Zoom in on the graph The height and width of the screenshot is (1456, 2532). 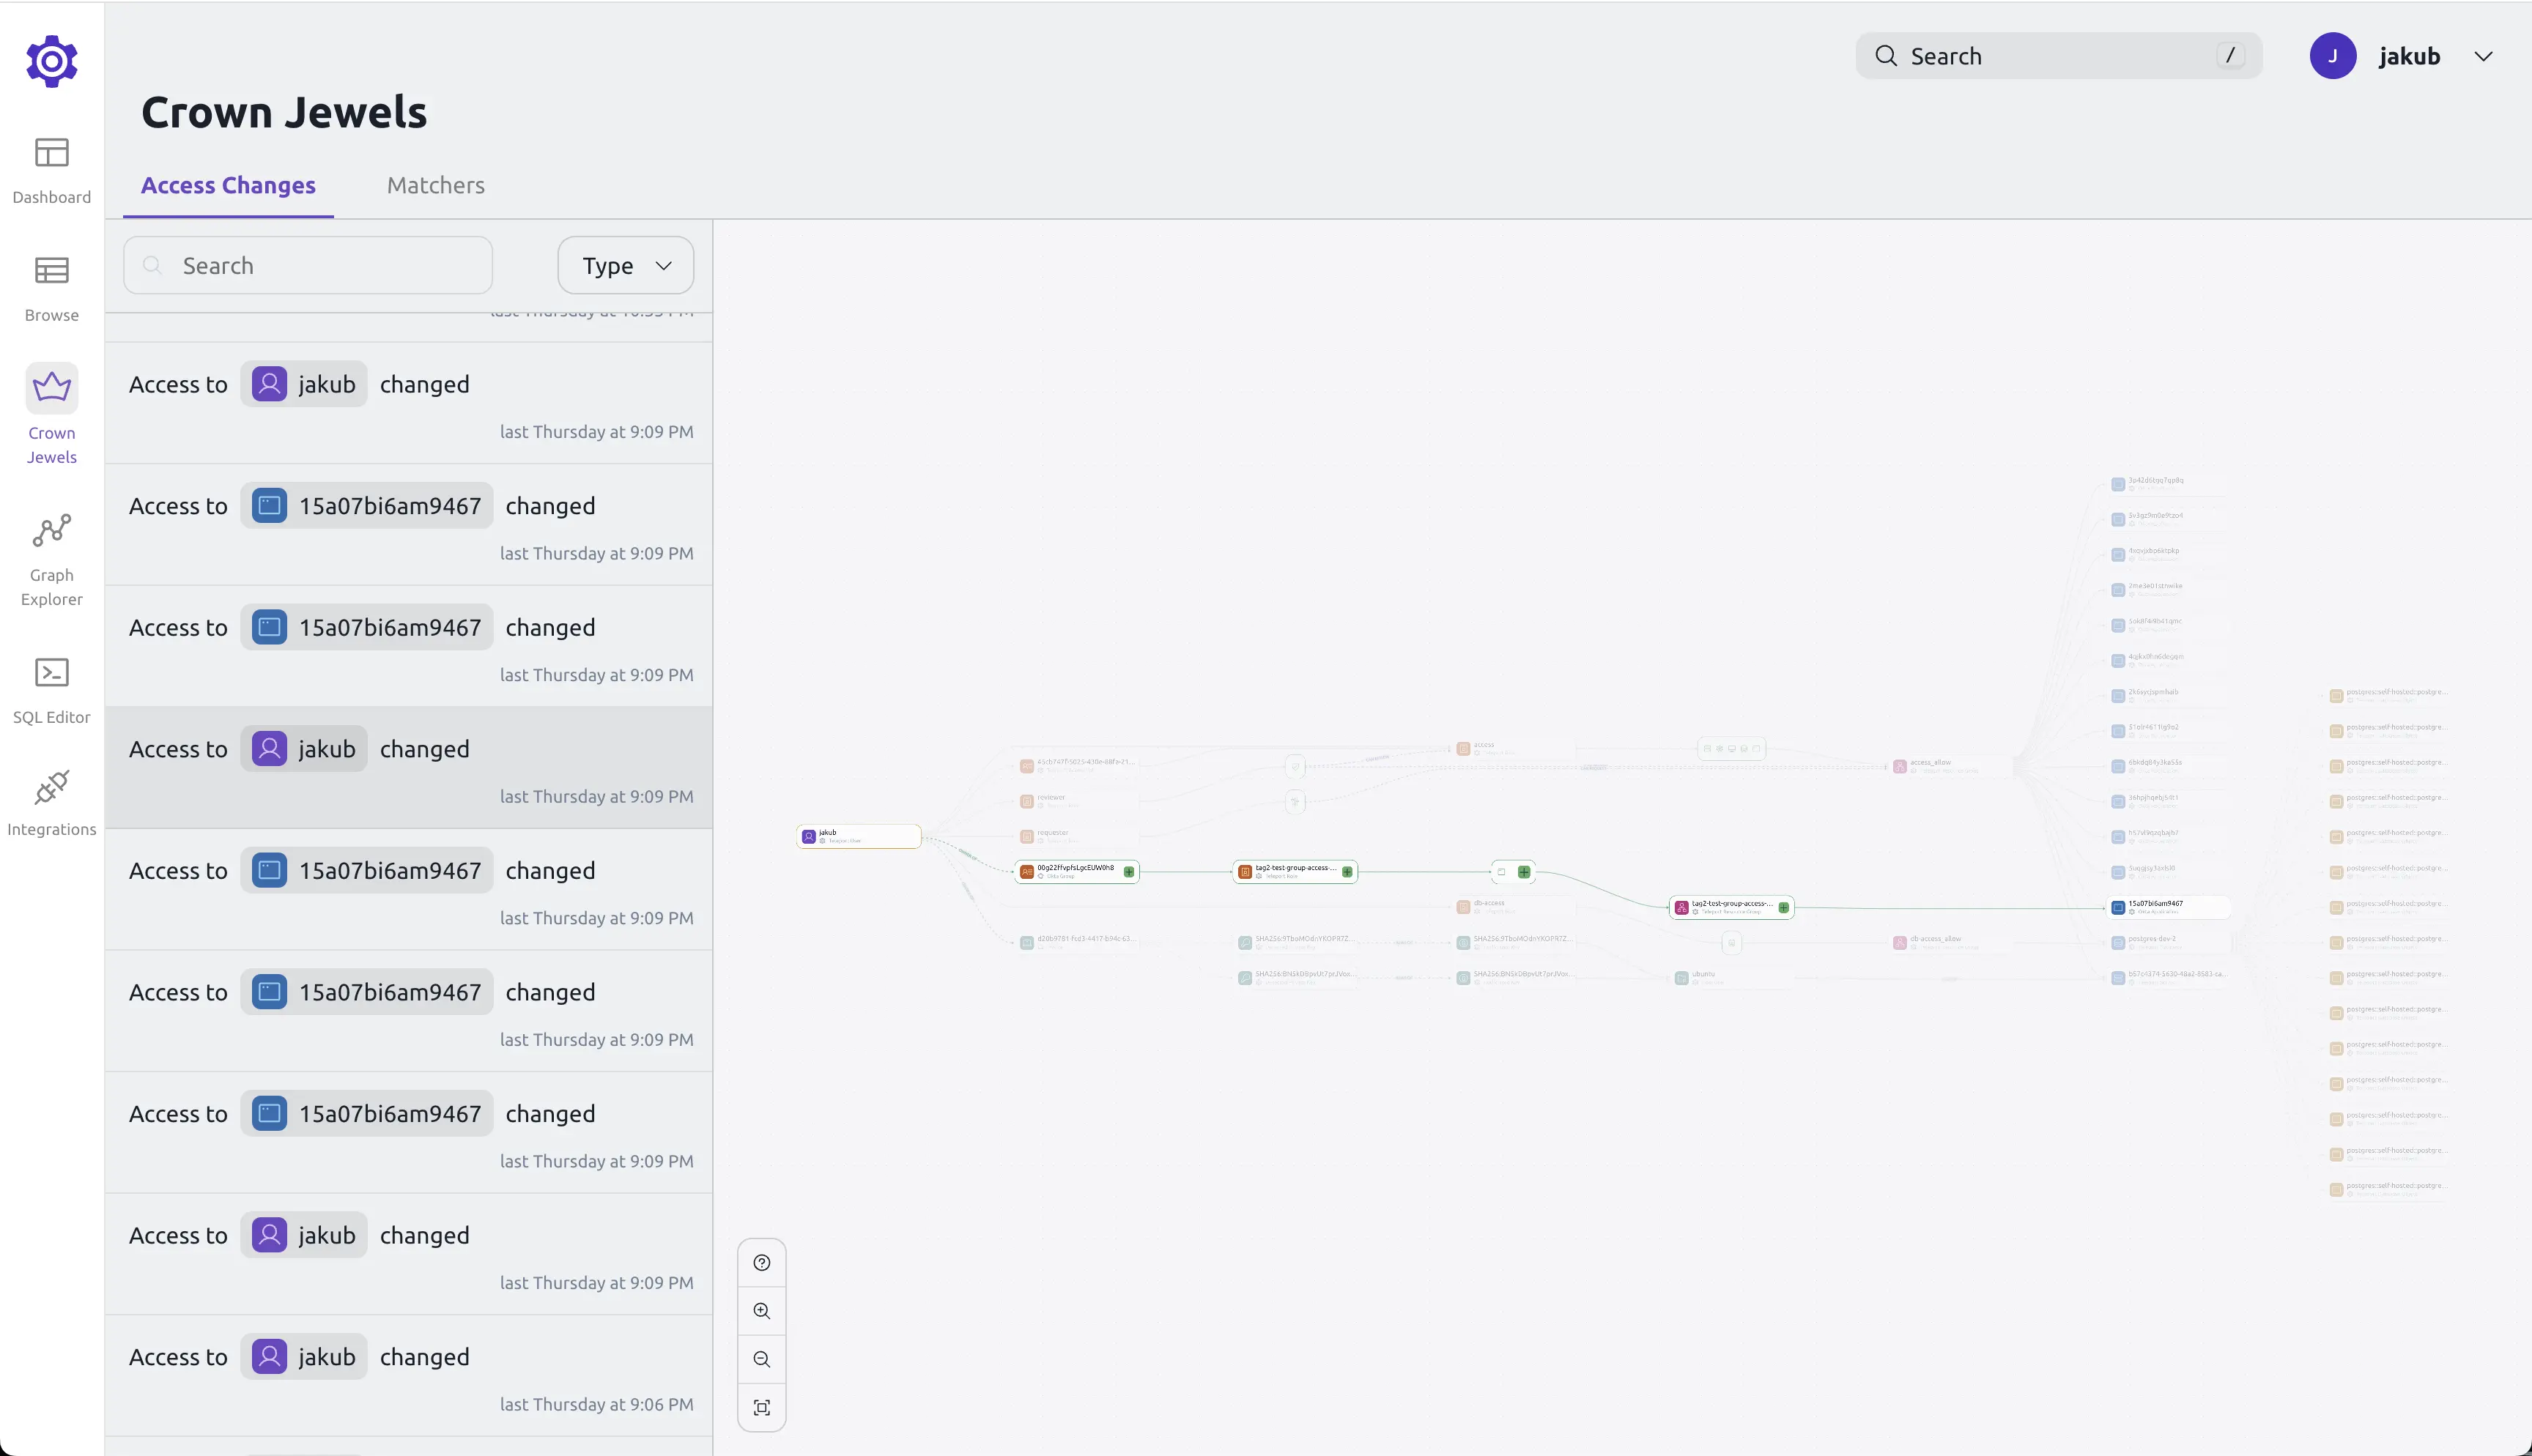(x=761, y=1311)
